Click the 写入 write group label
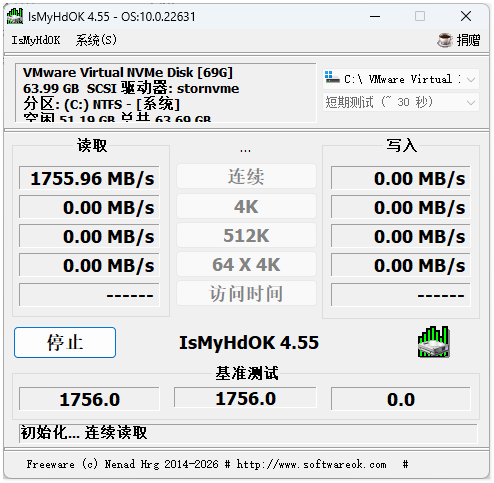This screenshot has height=483, width=494. [402, 145]
